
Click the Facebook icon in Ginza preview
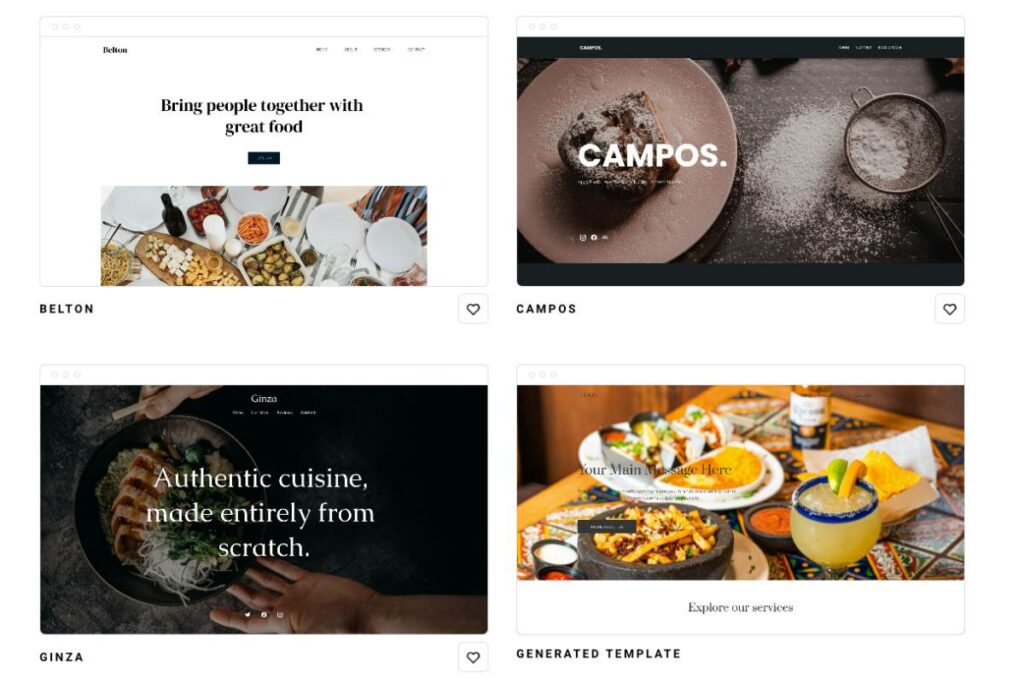pos(264,614)
